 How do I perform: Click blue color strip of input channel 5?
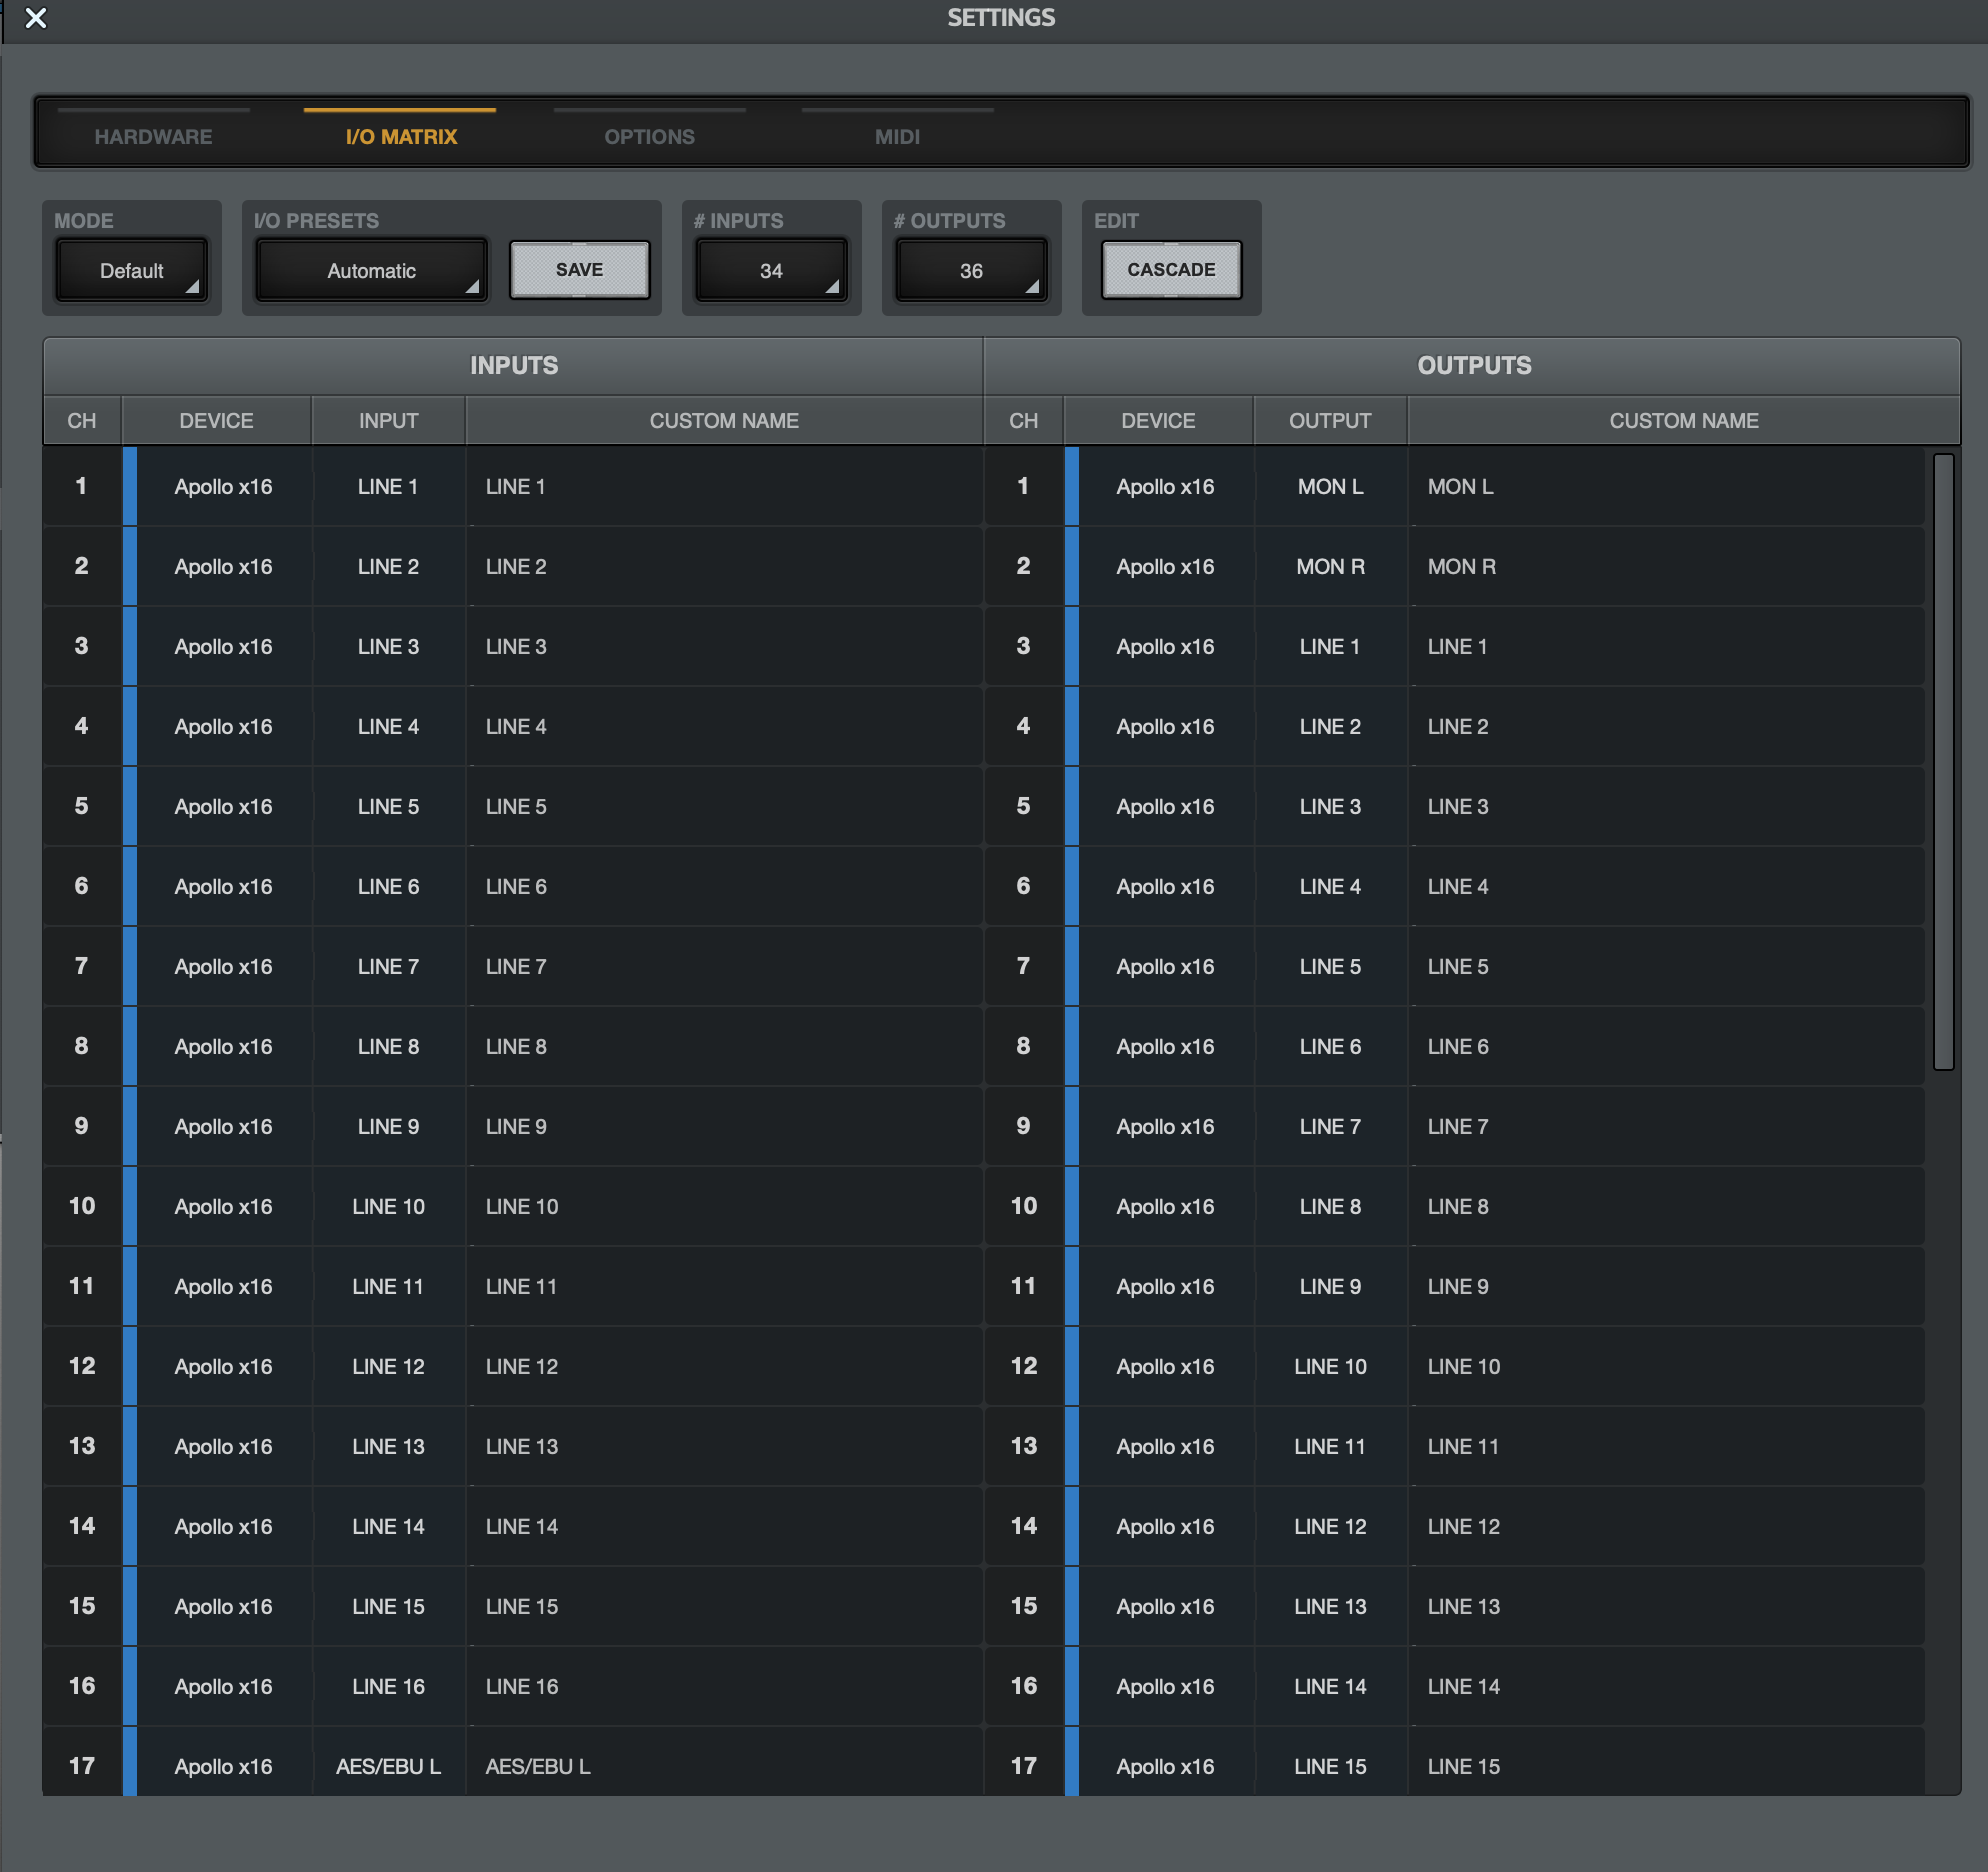[x=130, y=806]
